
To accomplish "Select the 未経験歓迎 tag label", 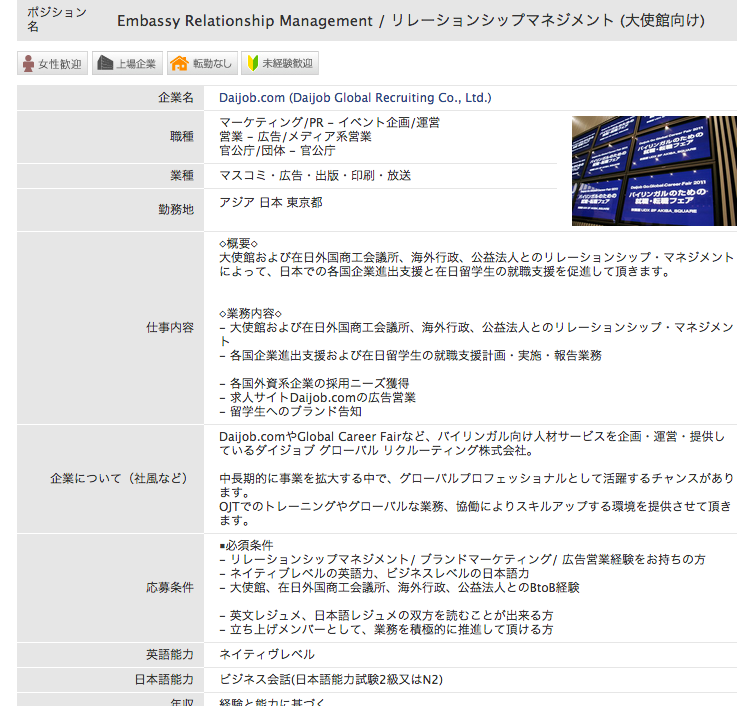I will point(287,64).
